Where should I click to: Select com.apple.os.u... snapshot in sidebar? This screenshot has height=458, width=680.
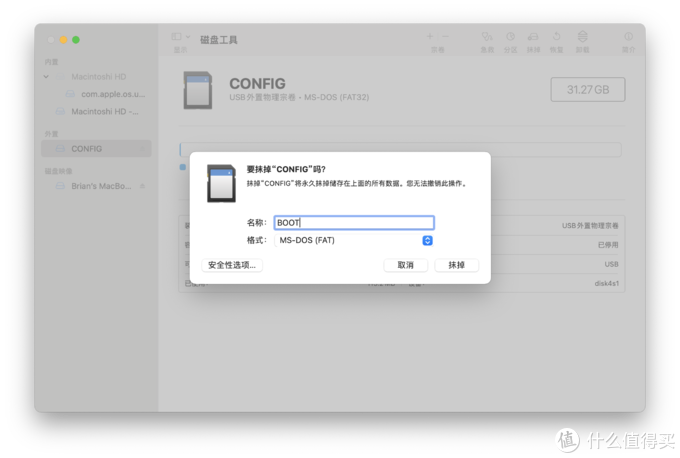(113, 94)
